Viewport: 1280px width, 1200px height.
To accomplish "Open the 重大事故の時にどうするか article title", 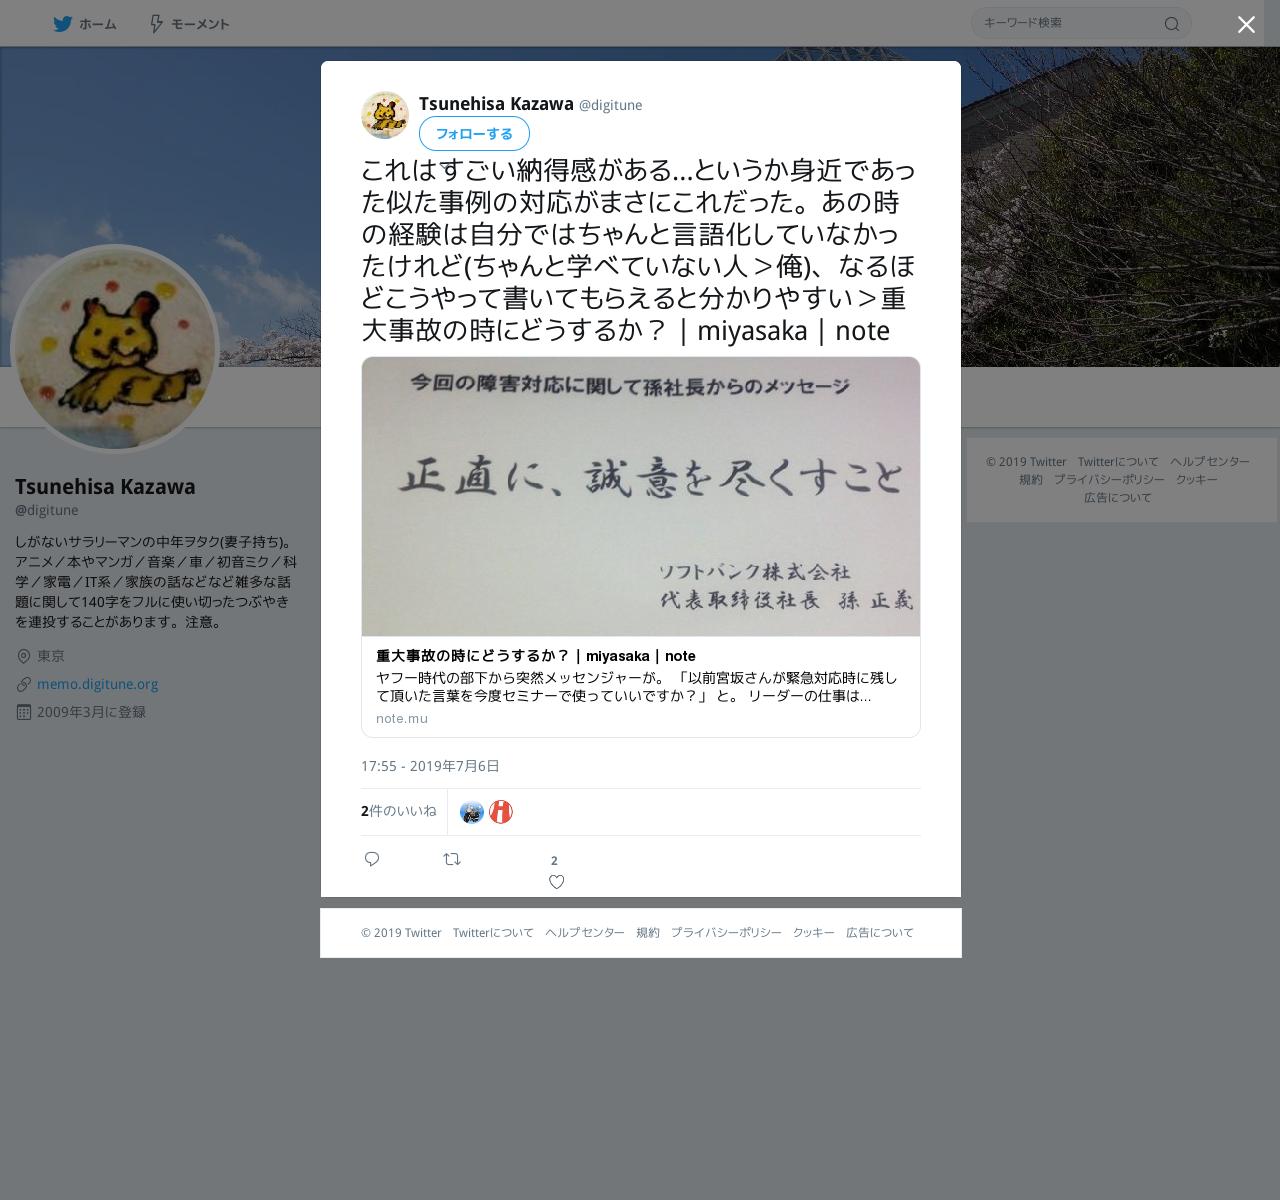I will (x=536, y=656).
